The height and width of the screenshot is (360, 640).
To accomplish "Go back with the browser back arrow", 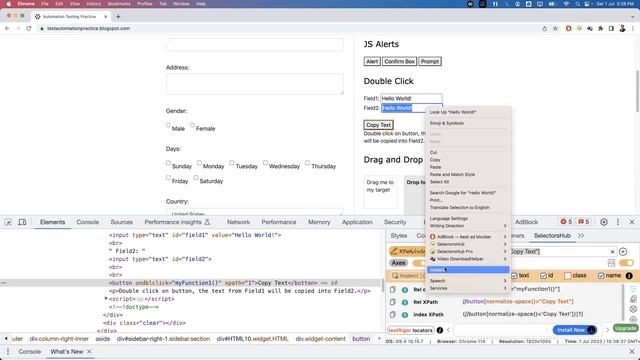I will pyautogui.click(x=7, y=28).
